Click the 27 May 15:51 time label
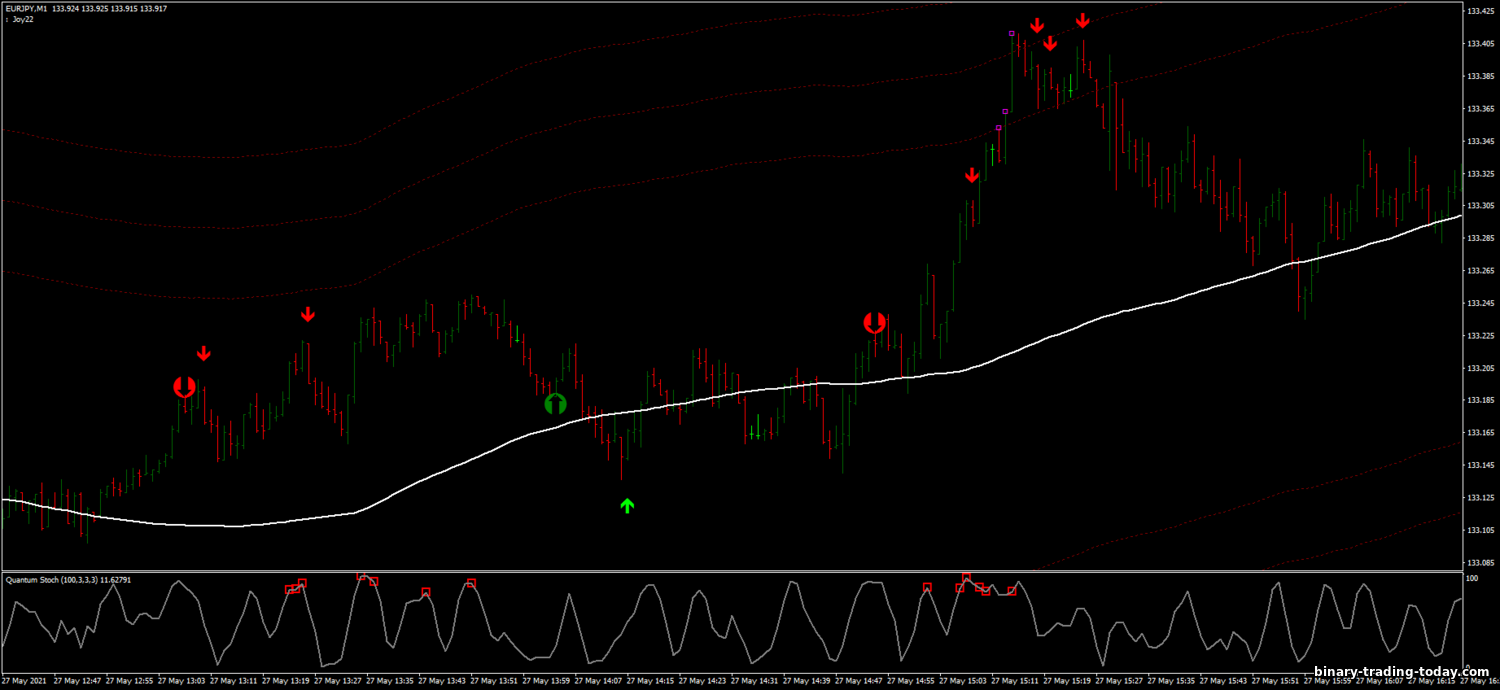1500x690 pixels. click(x=1275, y=681)
